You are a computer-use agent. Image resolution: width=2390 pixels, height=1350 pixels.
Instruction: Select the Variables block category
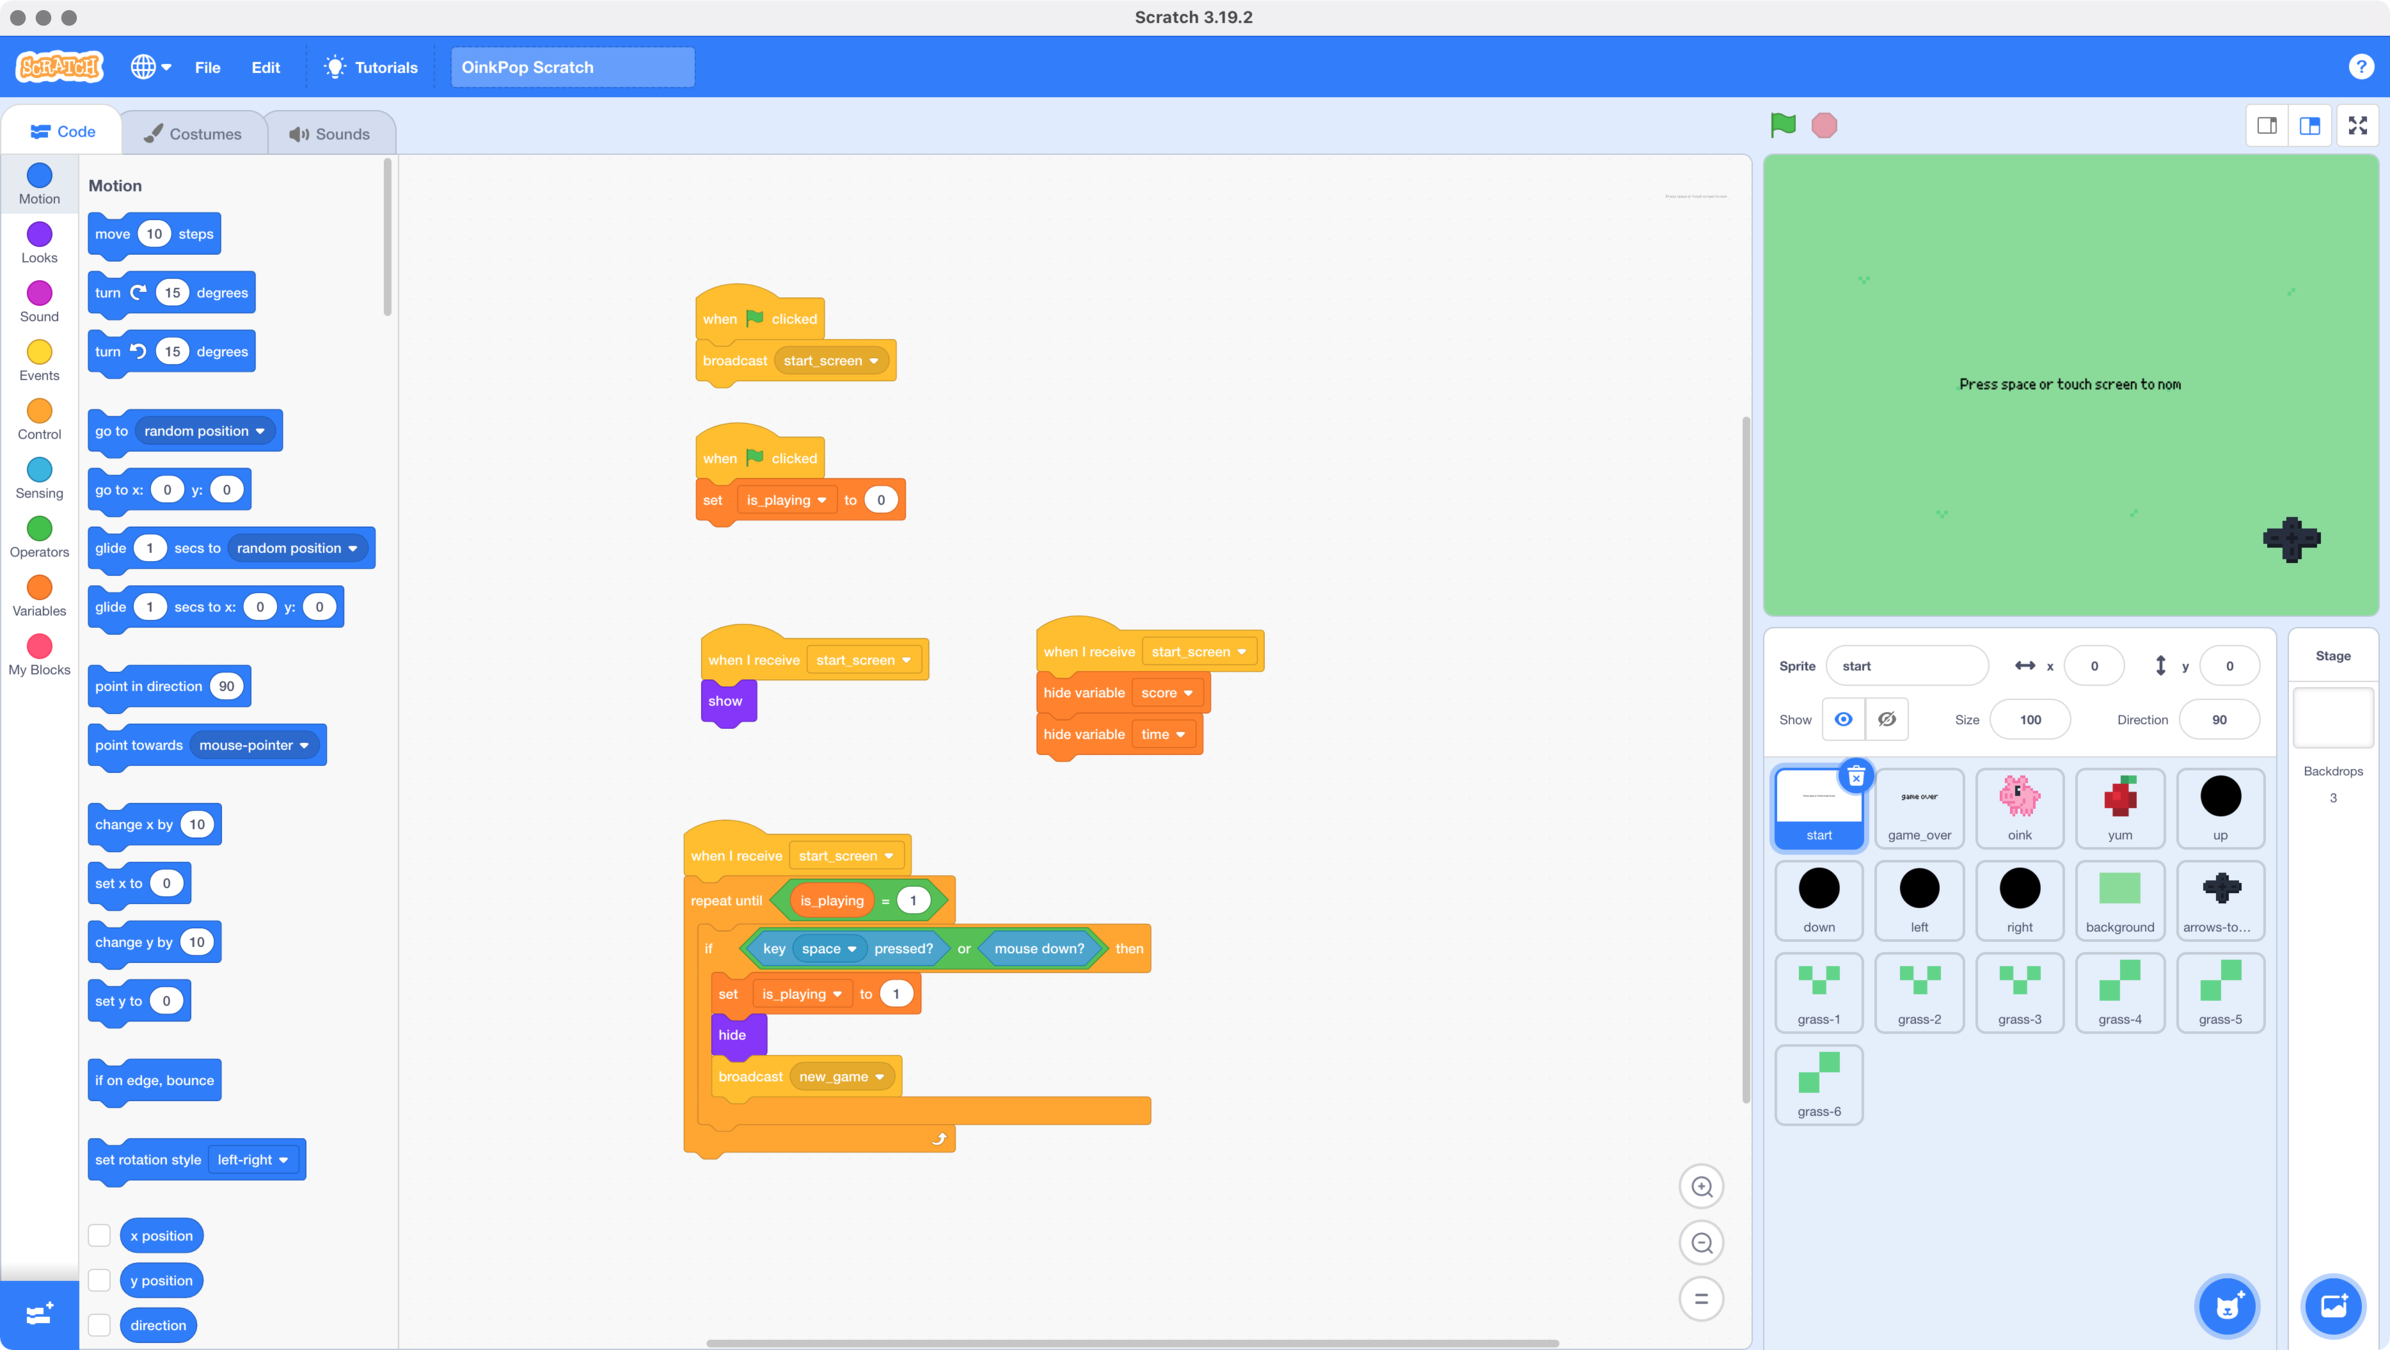tap(39, 596)
